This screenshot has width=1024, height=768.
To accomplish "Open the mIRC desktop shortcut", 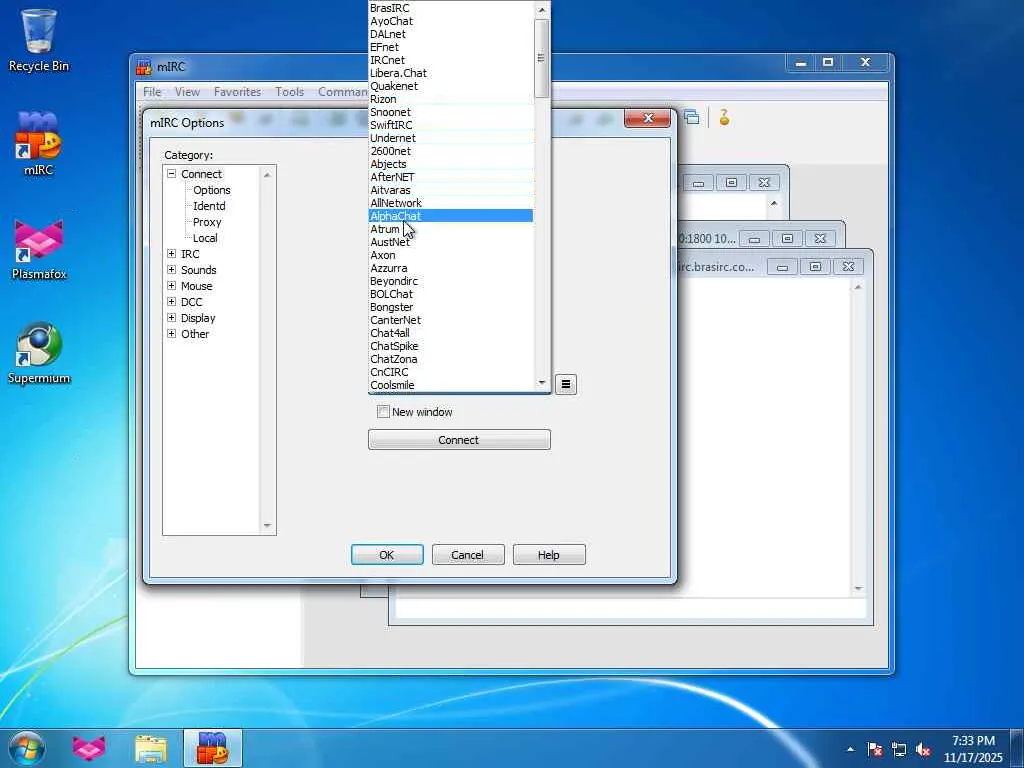I will click(x=39, y=144).
